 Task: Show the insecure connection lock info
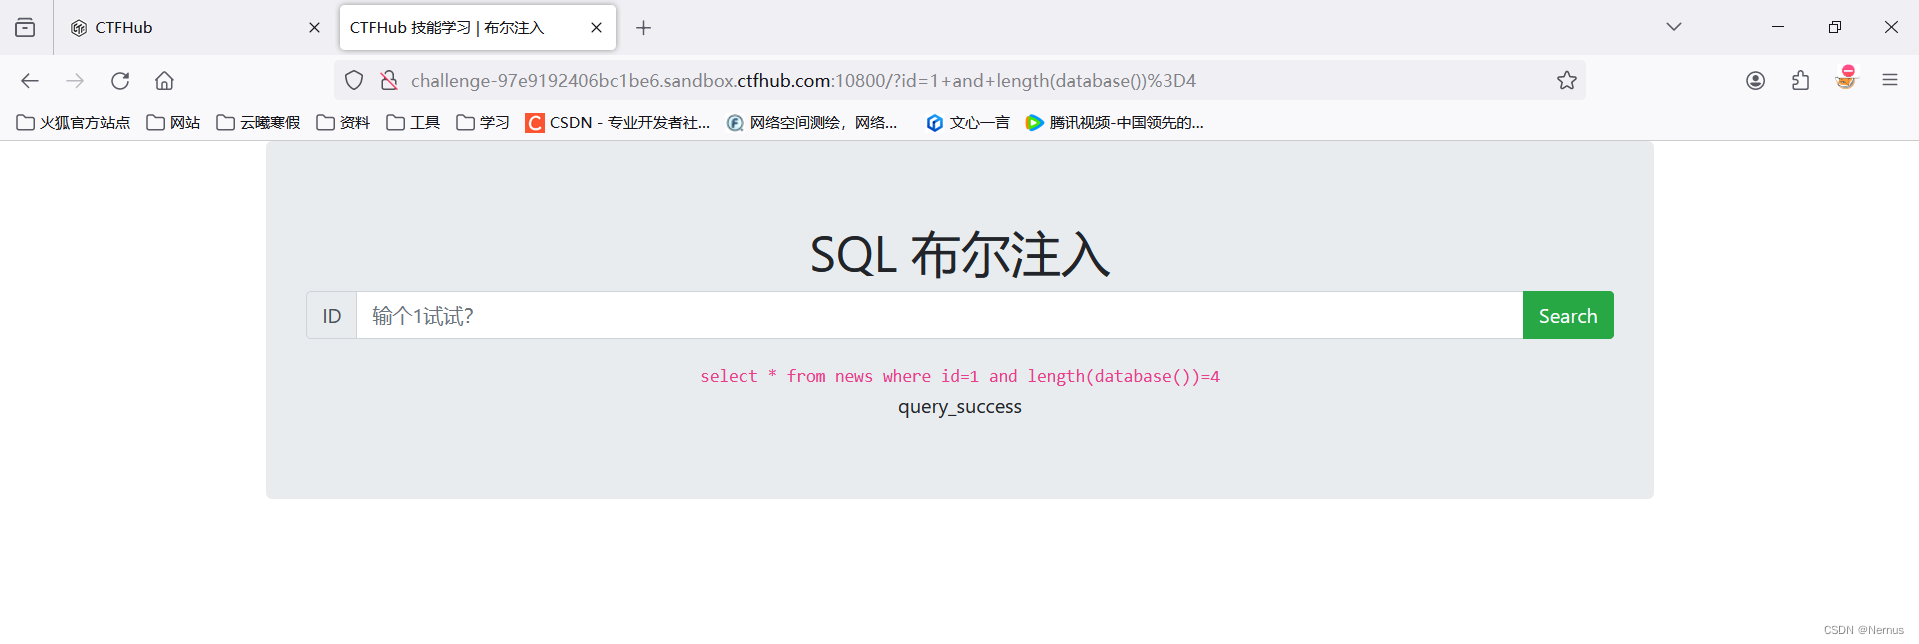389,81
